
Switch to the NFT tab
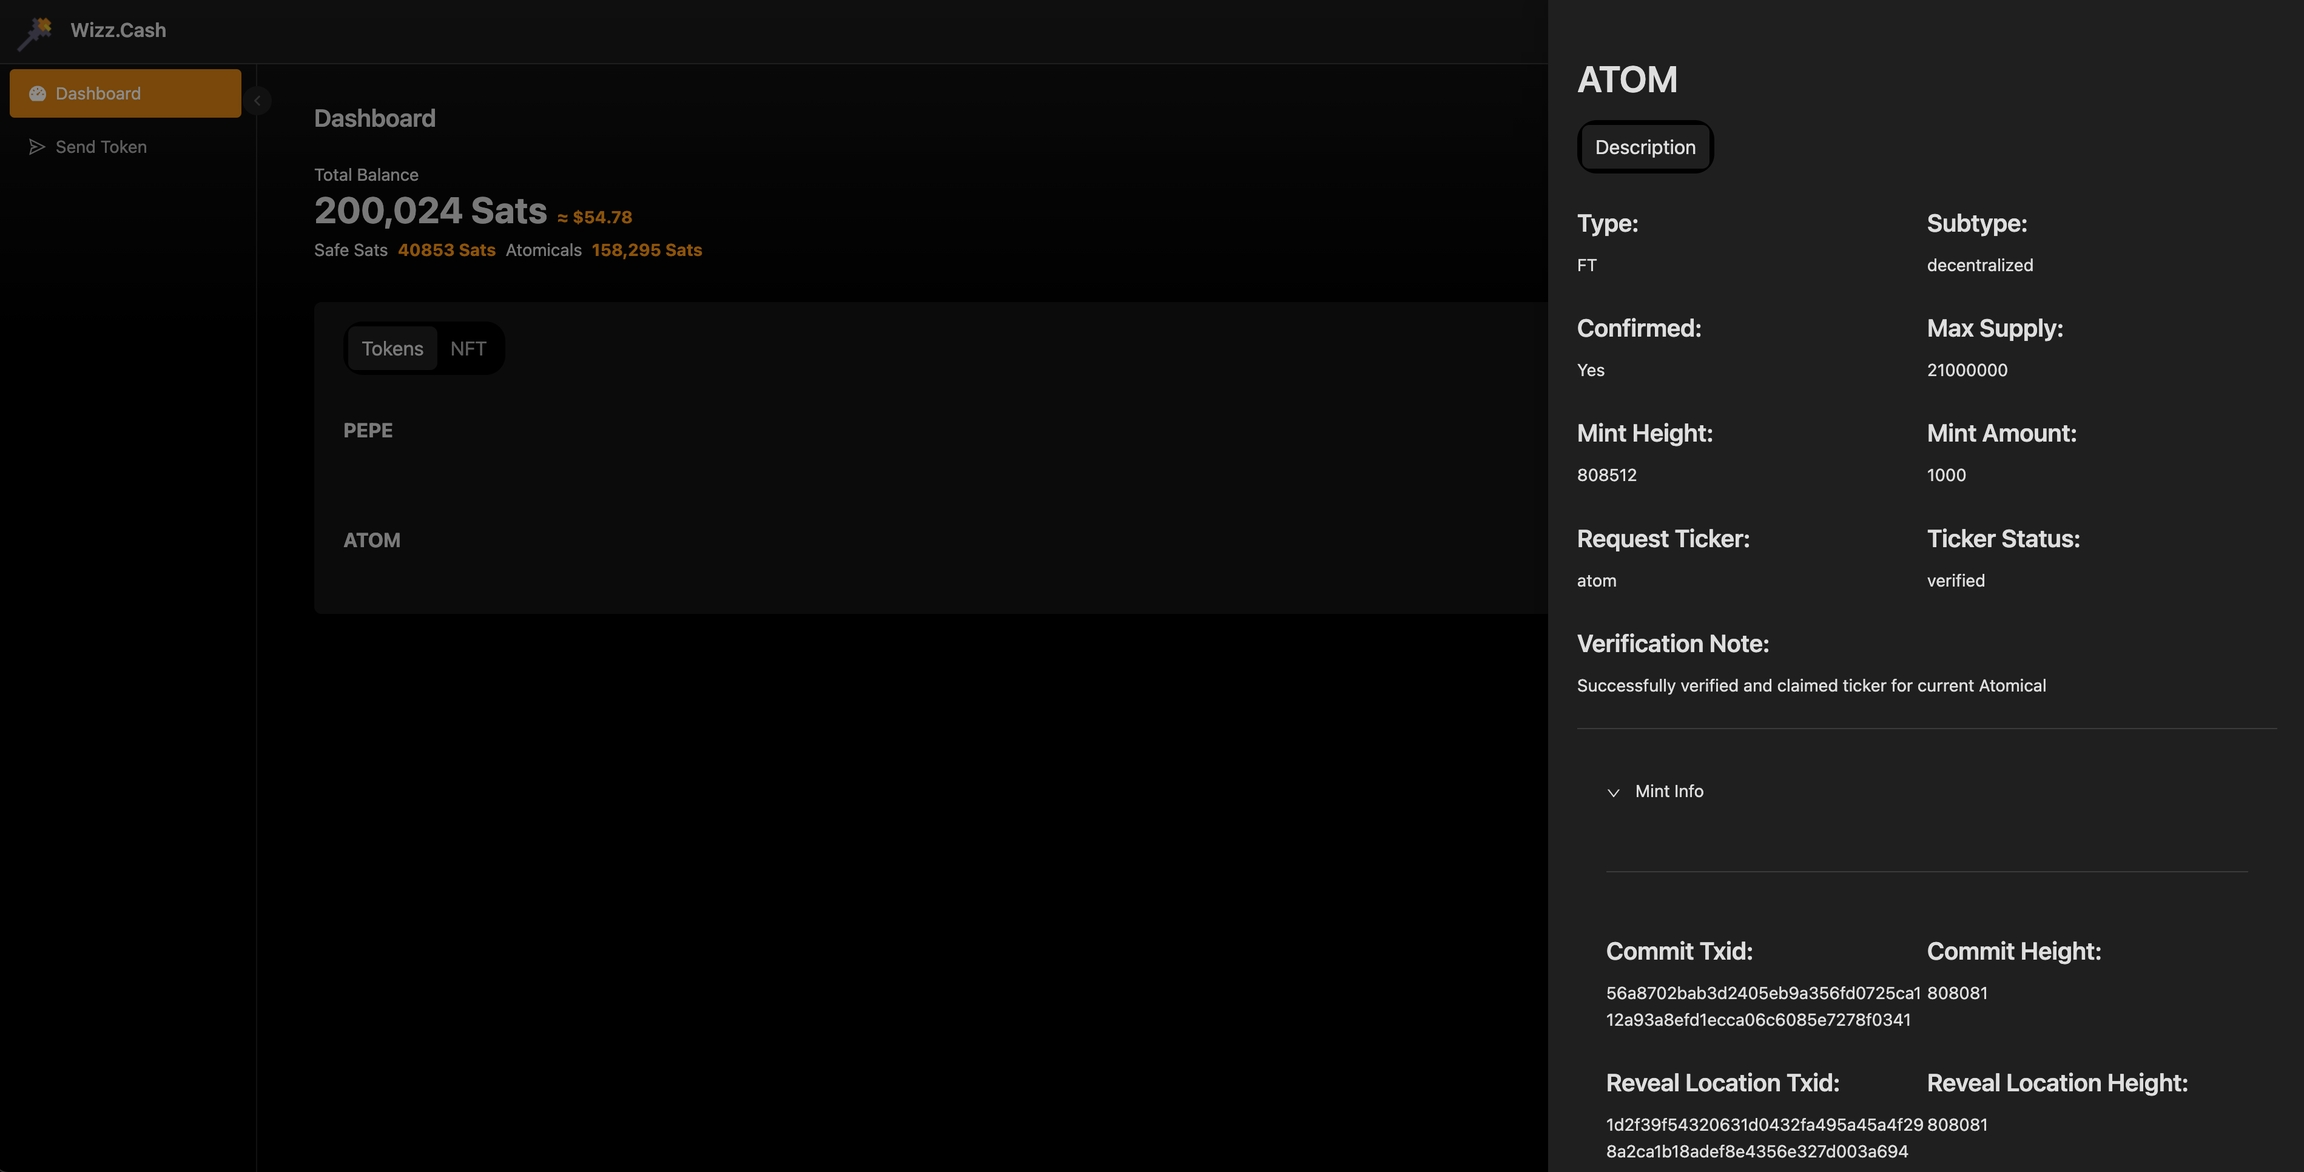point(467,348)
